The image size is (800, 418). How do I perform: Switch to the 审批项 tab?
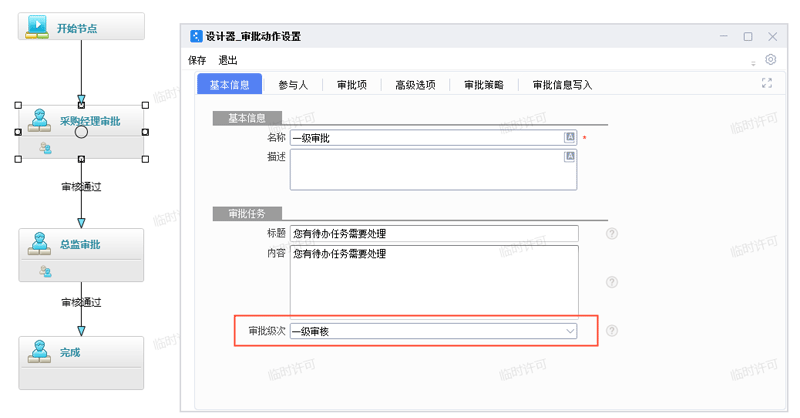(352, 85)
